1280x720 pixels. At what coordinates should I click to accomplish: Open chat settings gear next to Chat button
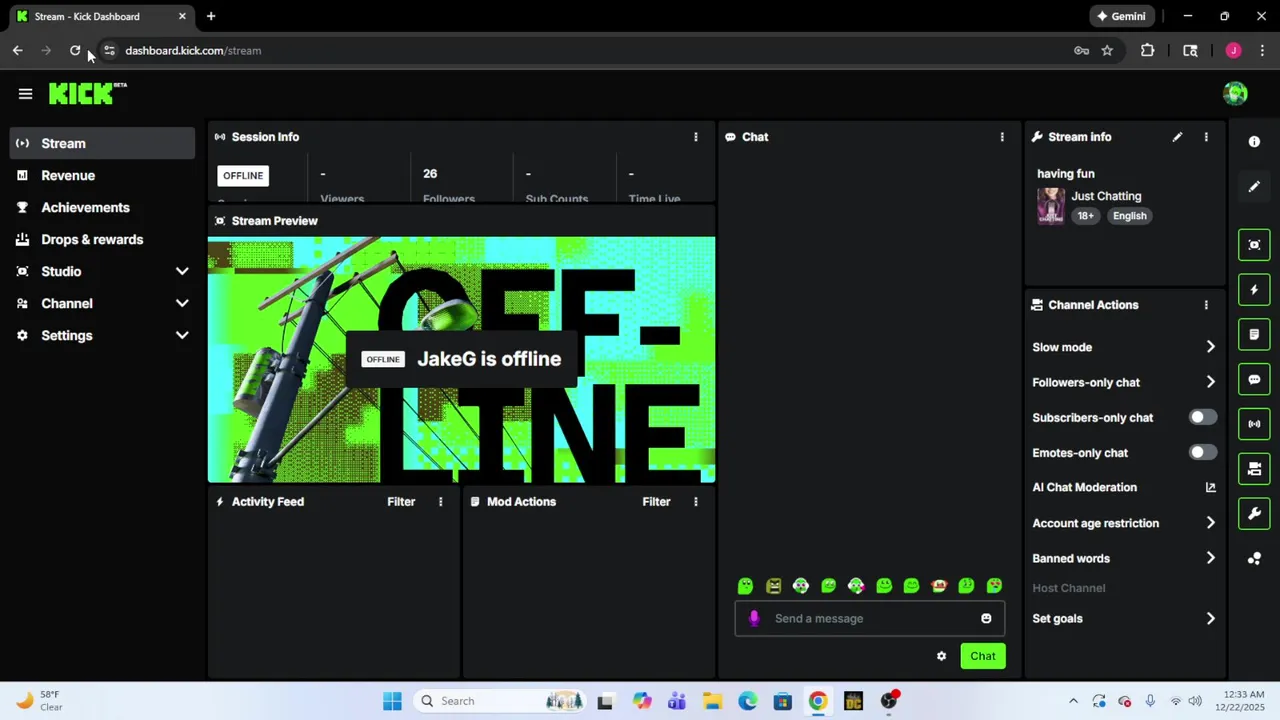941,656
